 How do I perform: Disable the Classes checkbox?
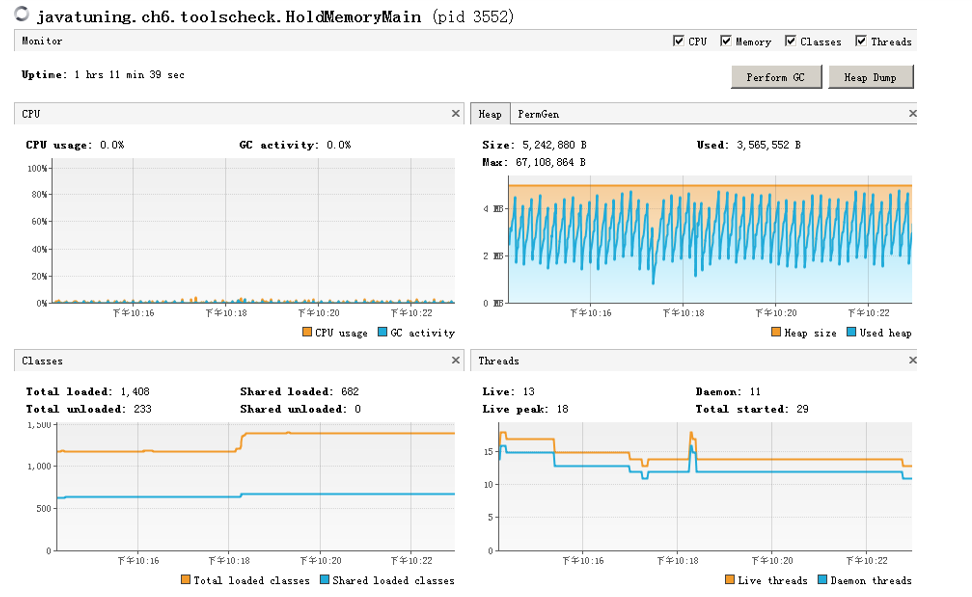(x=790, y=41)
